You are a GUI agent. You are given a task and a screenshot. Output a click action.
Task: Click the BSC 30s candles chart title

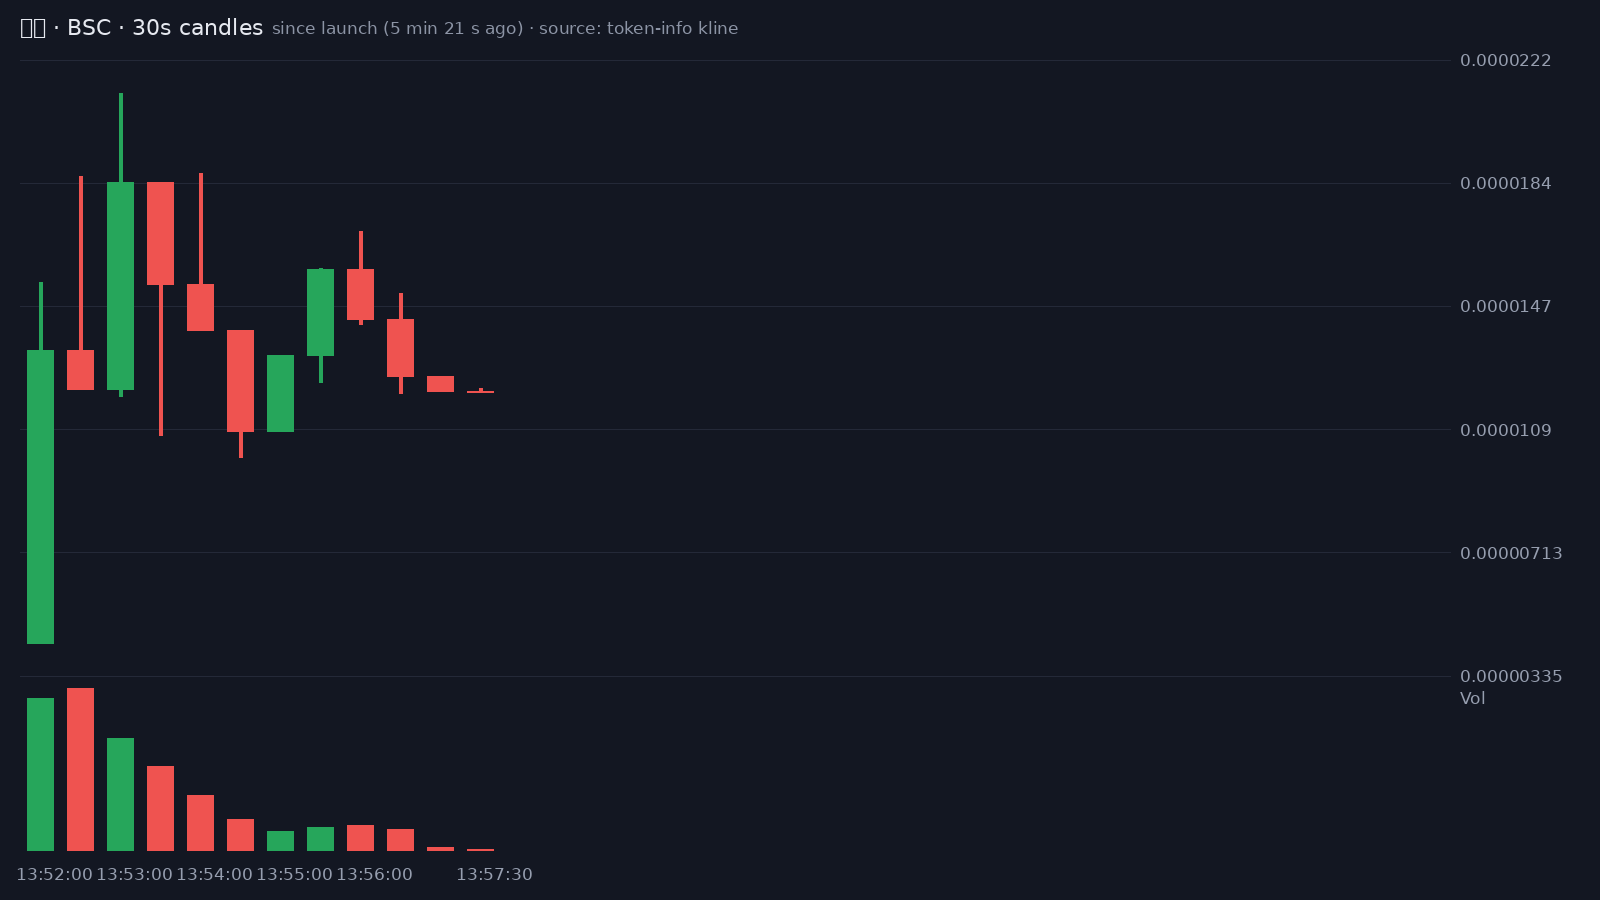click(142, 28)
